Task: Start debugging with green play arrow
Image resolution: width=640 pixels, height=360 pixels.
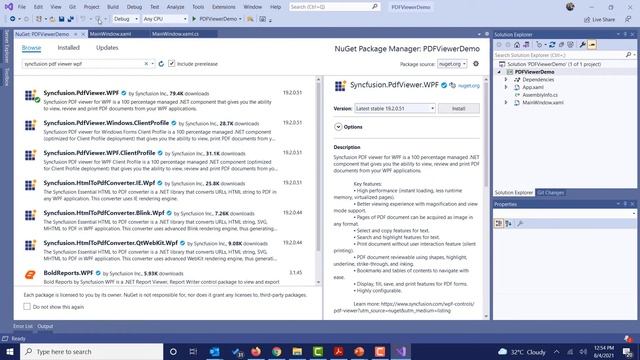Action: (x=194, y=19)
